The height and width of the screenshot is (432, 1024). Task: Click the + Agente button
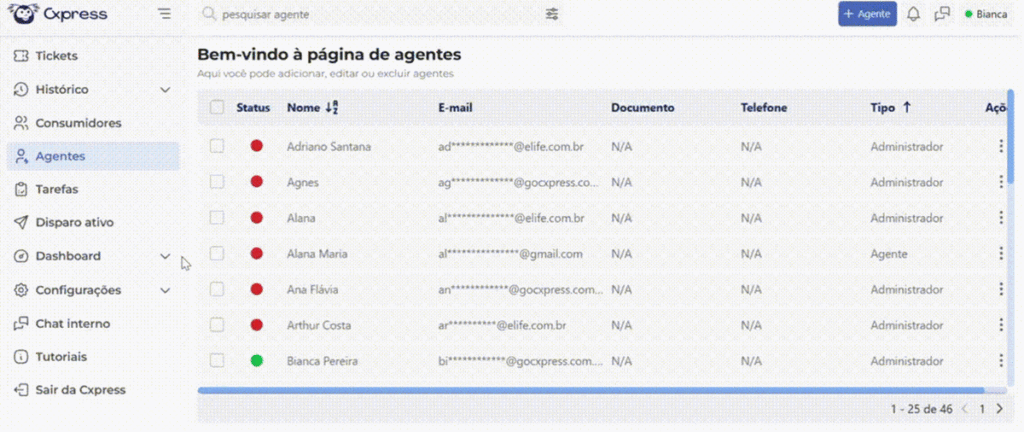pyautogui.click(x=867, y=14)
